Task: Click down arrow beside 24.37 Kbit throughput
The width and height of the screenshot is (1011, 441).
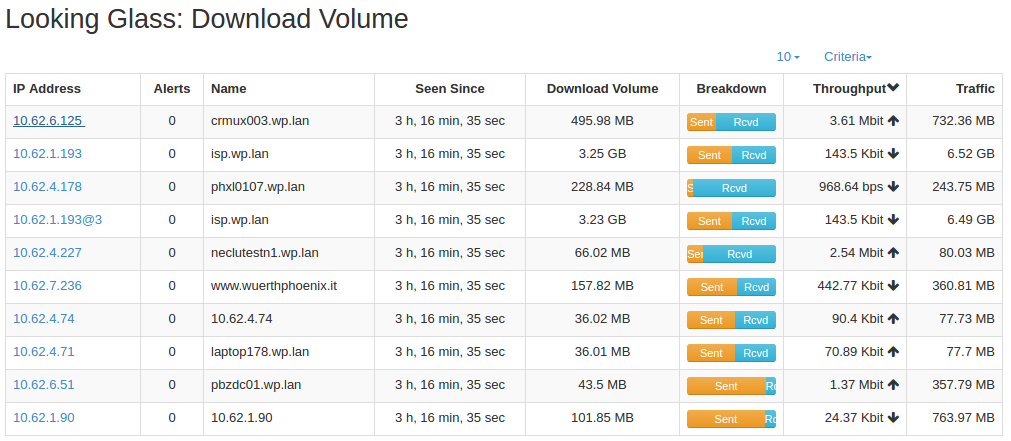Action: point(893,418)
